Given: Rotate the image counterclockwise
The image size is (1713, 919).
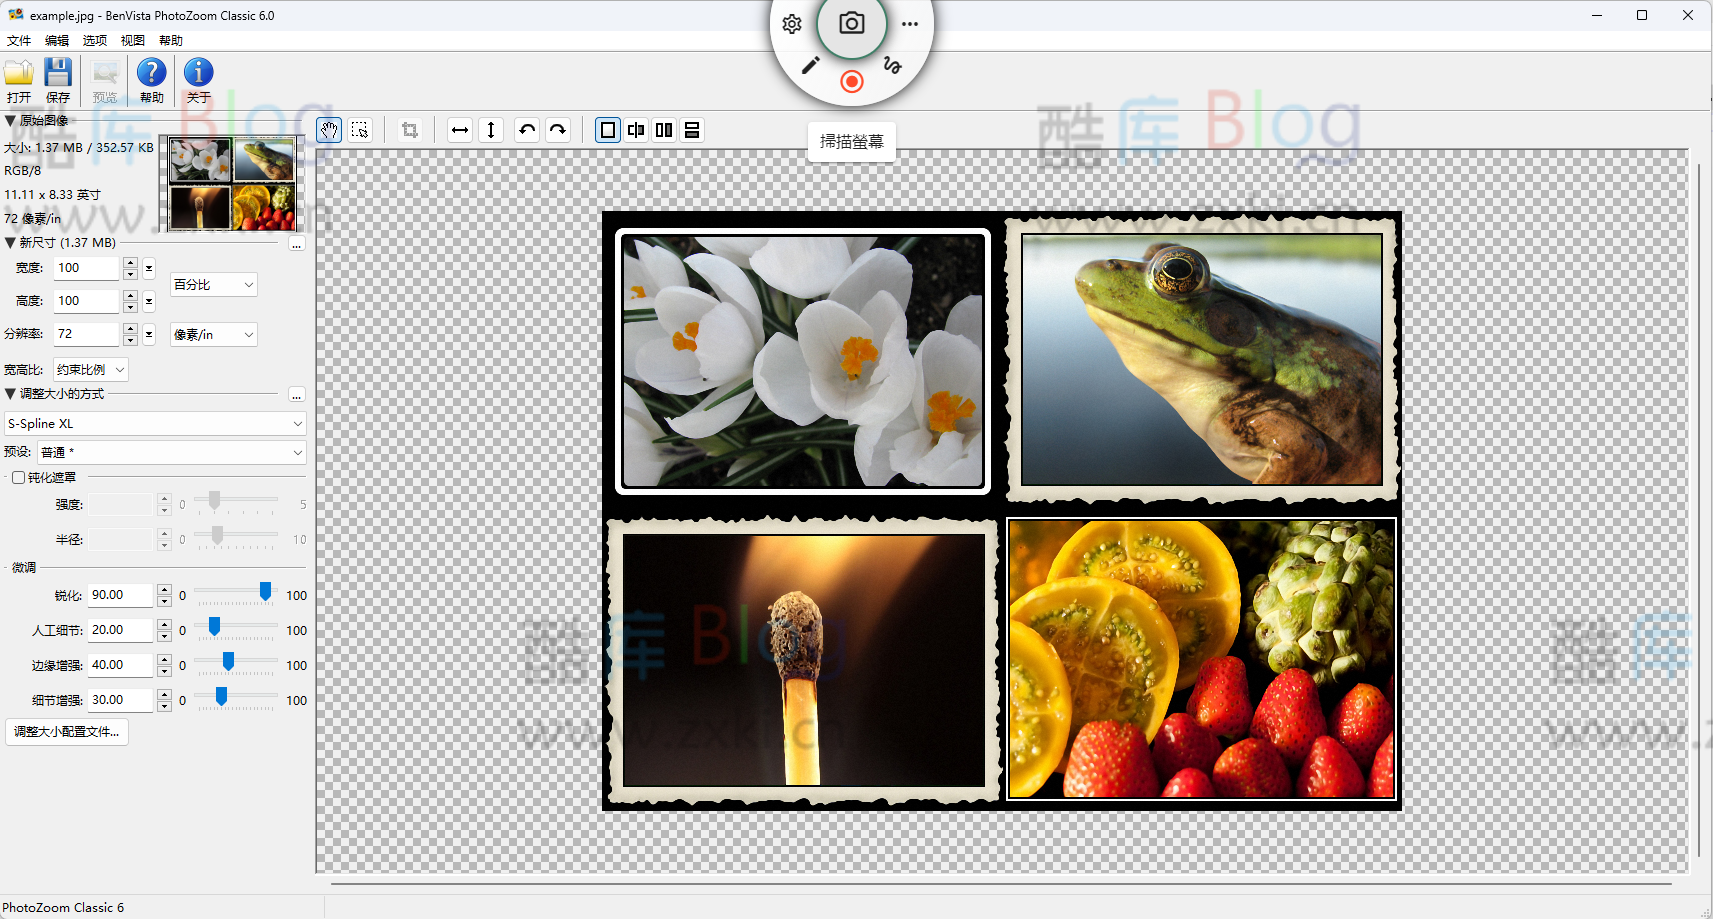Looking at the screenshot, I should (x=527, y=130).
